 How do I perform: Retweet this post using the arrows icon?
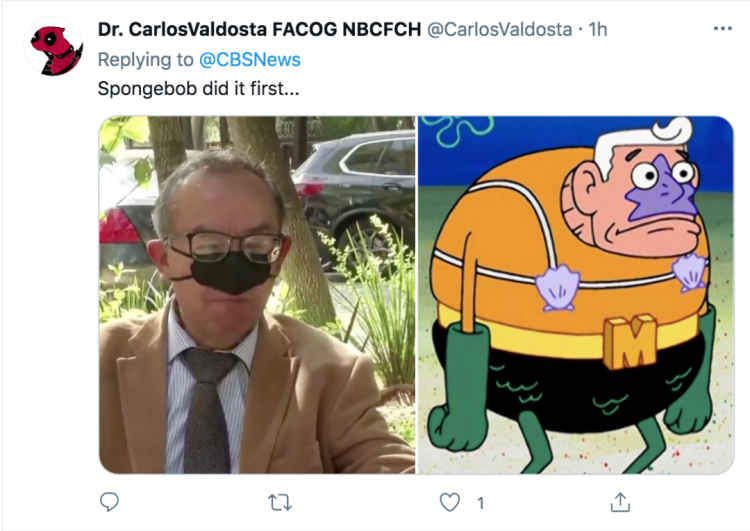(x=280, y=502)
